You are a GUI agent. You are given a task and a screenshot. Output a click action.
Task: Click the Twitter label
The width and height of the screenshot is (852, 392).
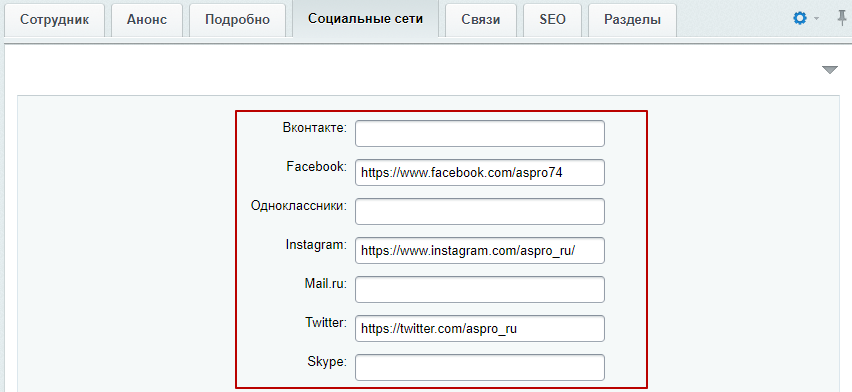coord(325,322)
